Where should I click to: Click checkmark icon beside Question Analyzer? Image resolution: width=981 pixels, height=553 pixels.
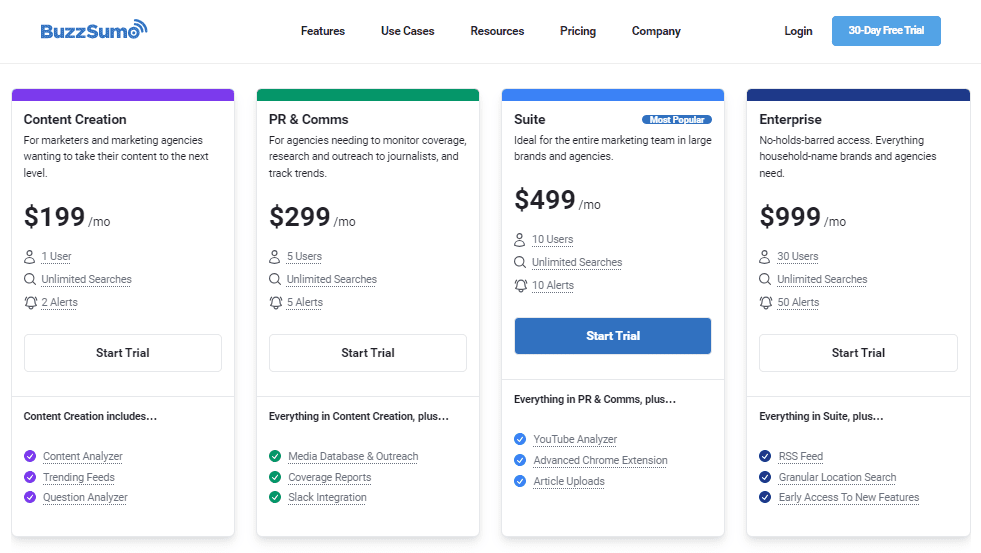click(x=30, y=497)
